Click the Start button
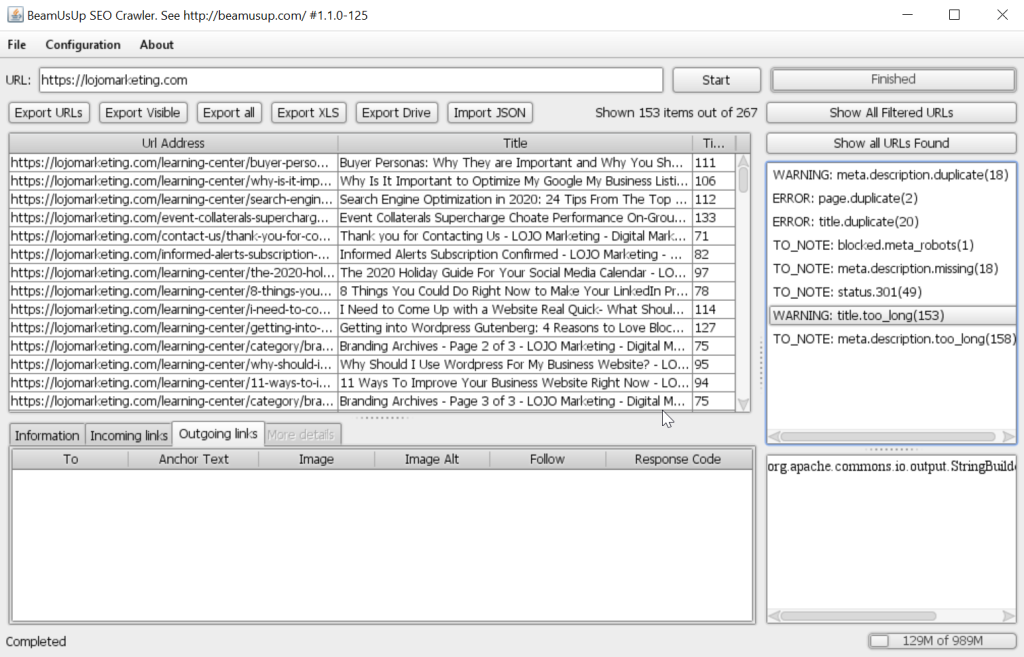The height and width of the screenshot is (657, 1024). tap(716, 80)
